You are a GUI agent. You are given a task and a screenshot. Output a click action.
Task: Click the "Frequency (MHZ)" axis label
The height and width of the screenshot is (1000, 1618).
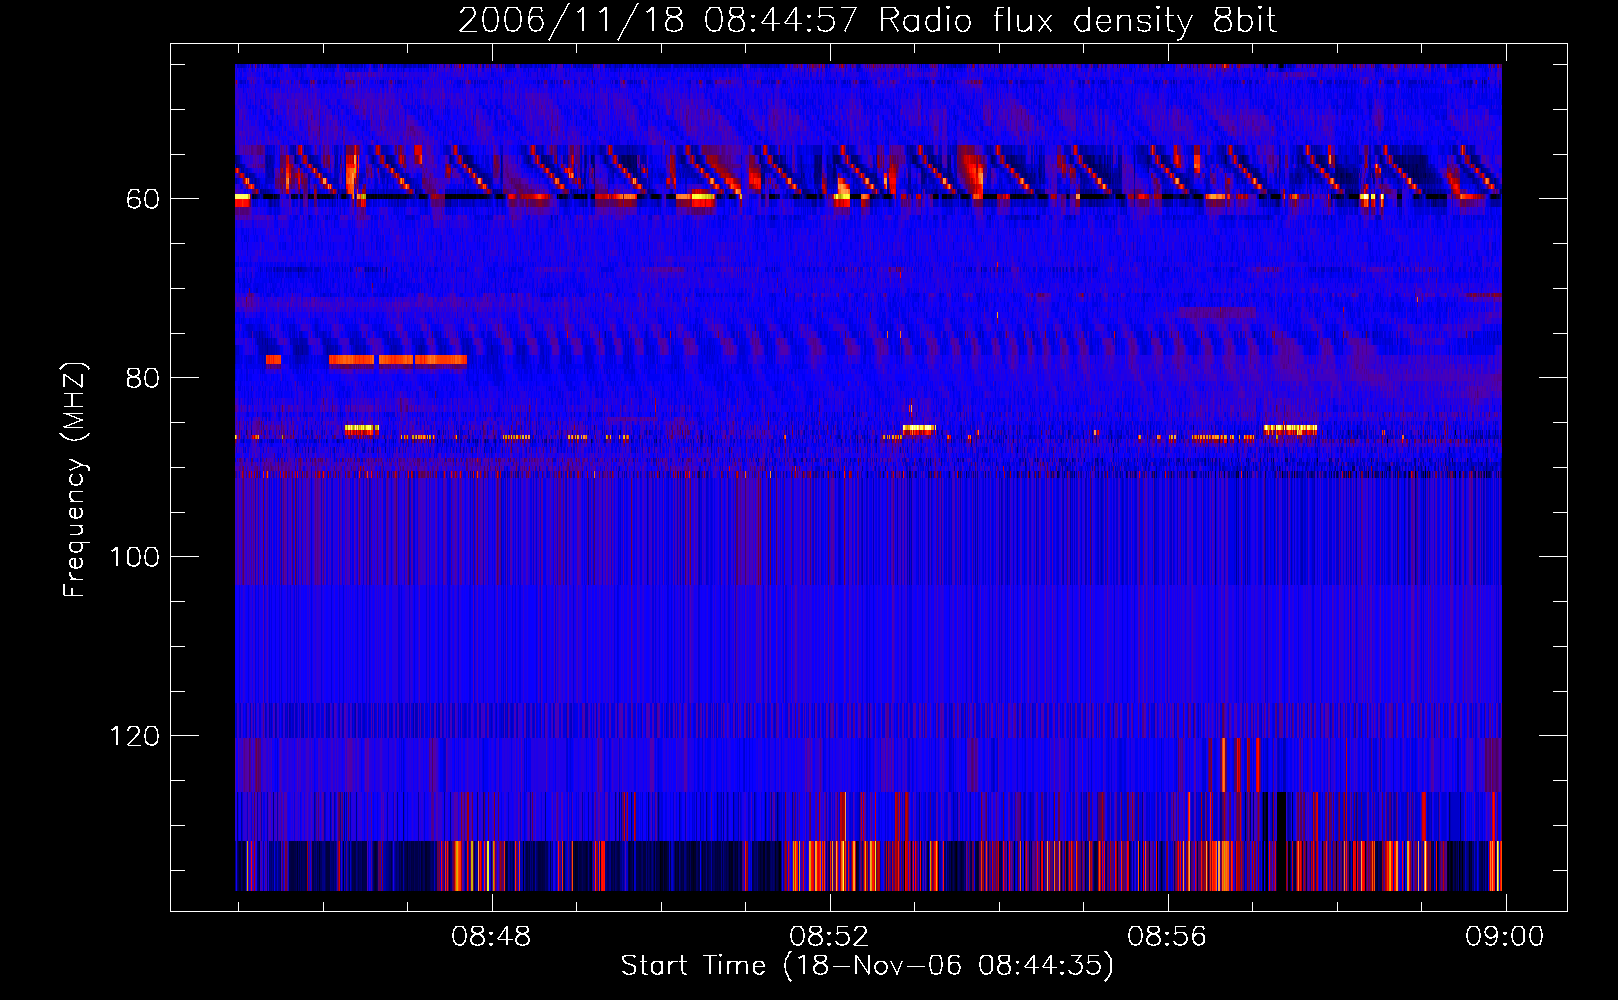(x=75, y=479)
